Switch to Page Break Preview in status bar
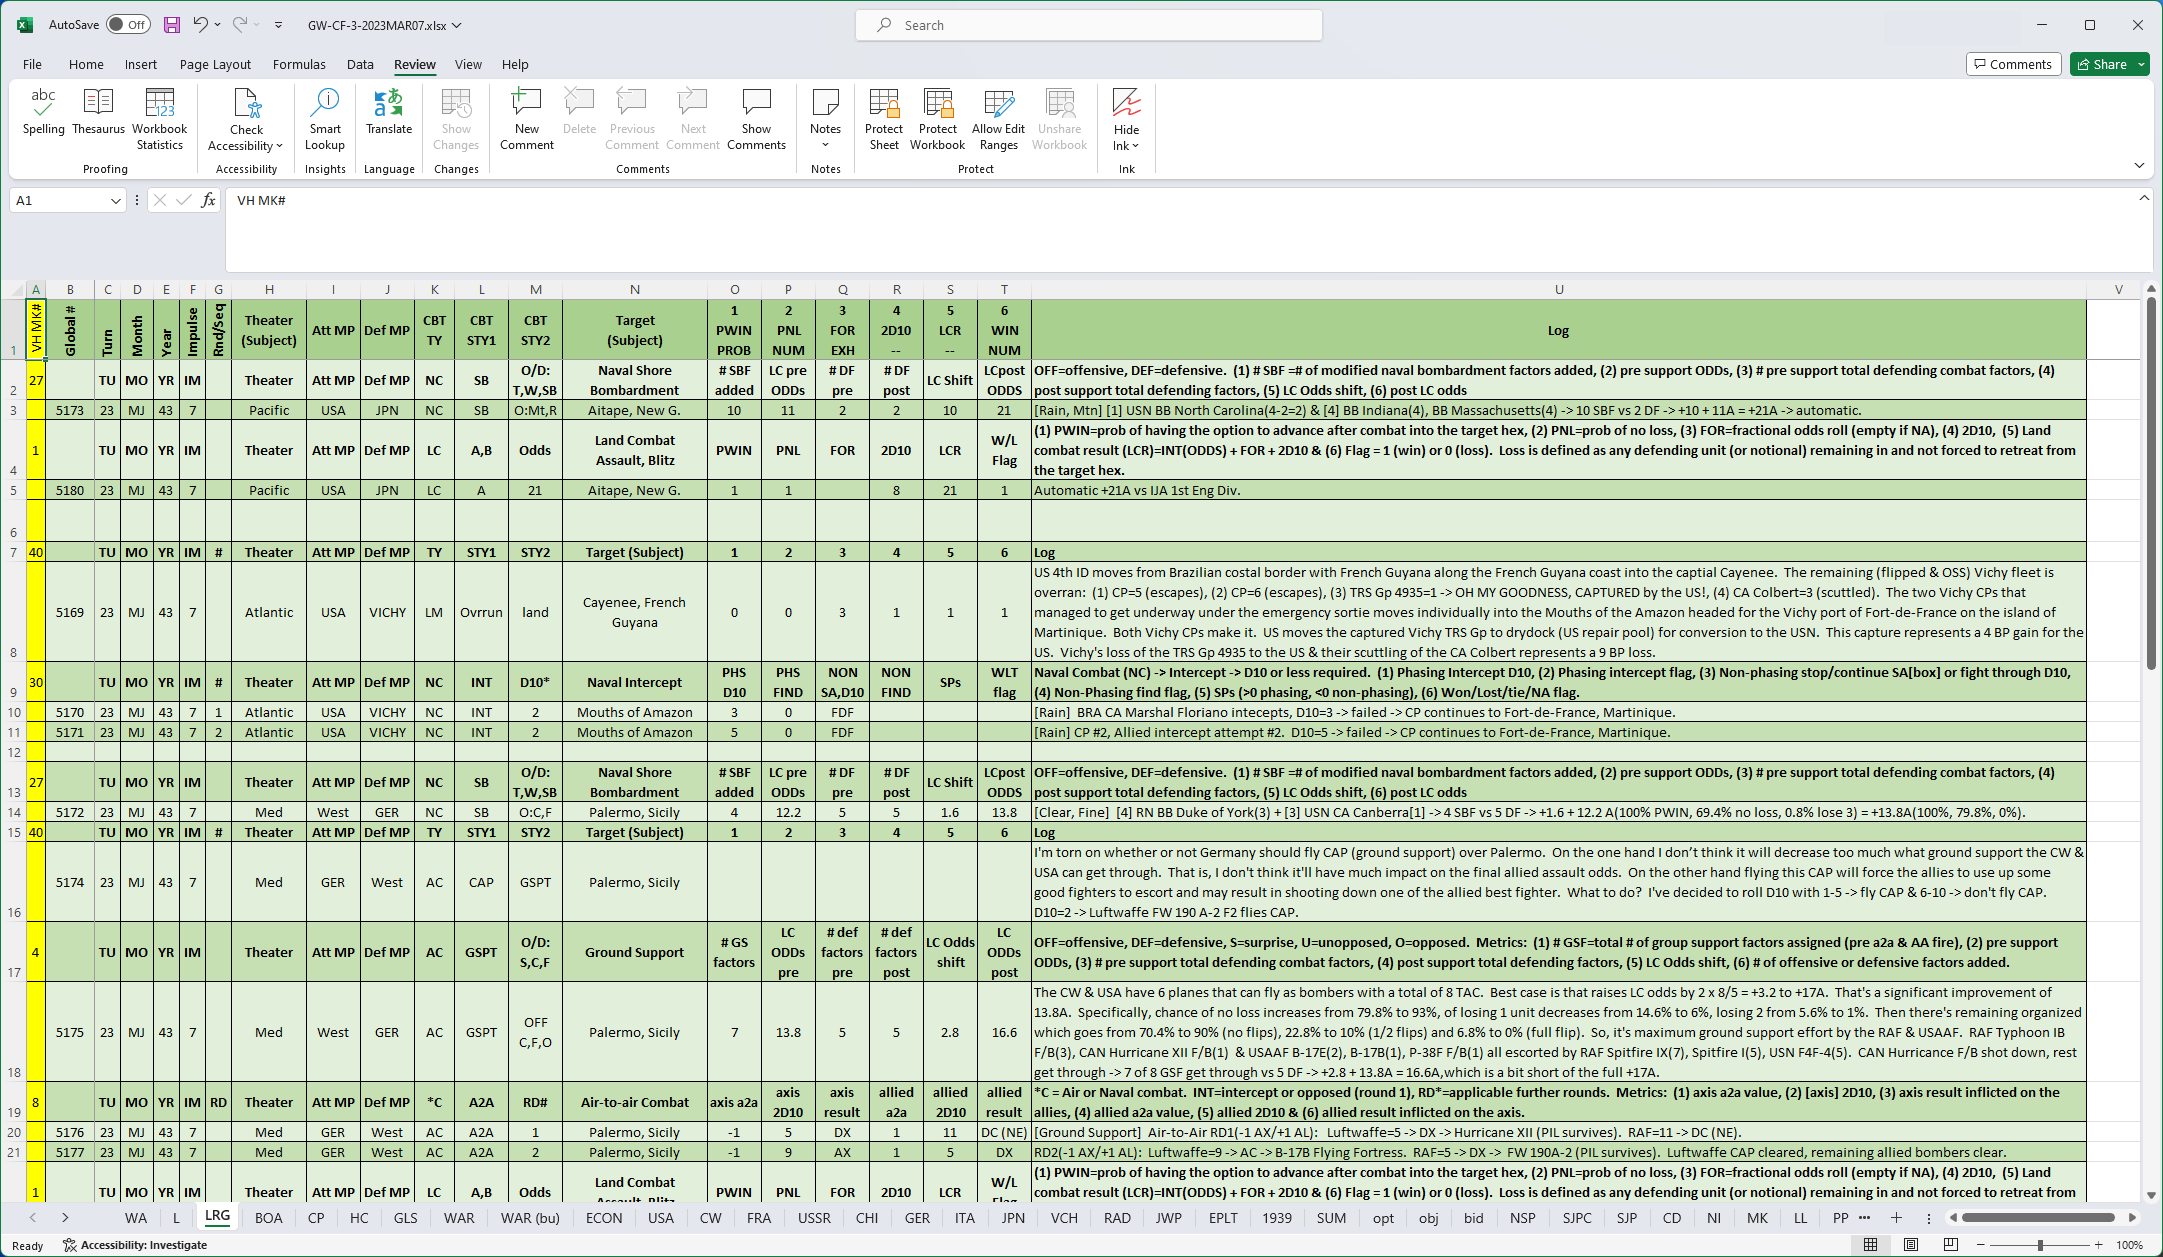The image size is (2163, 1257). coord(1951,1245)
